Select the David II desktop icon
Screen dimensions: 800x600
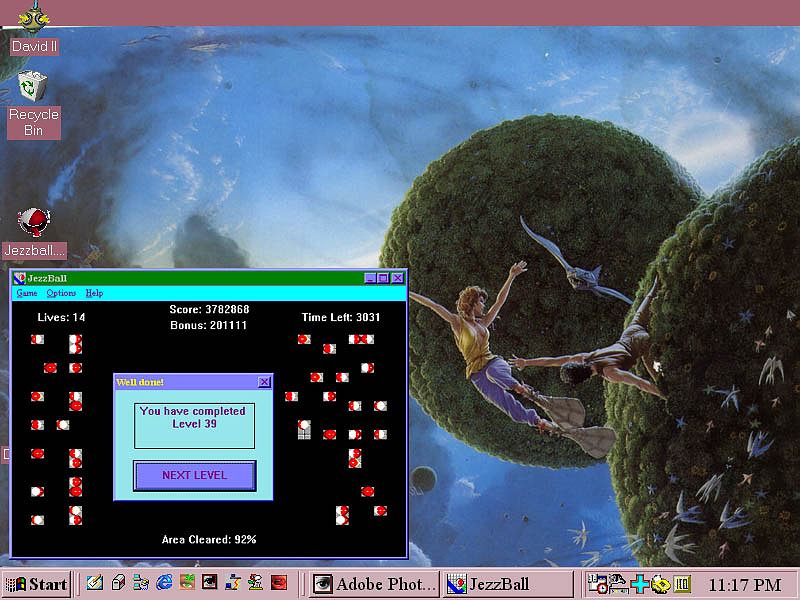(x=34, y=28)
